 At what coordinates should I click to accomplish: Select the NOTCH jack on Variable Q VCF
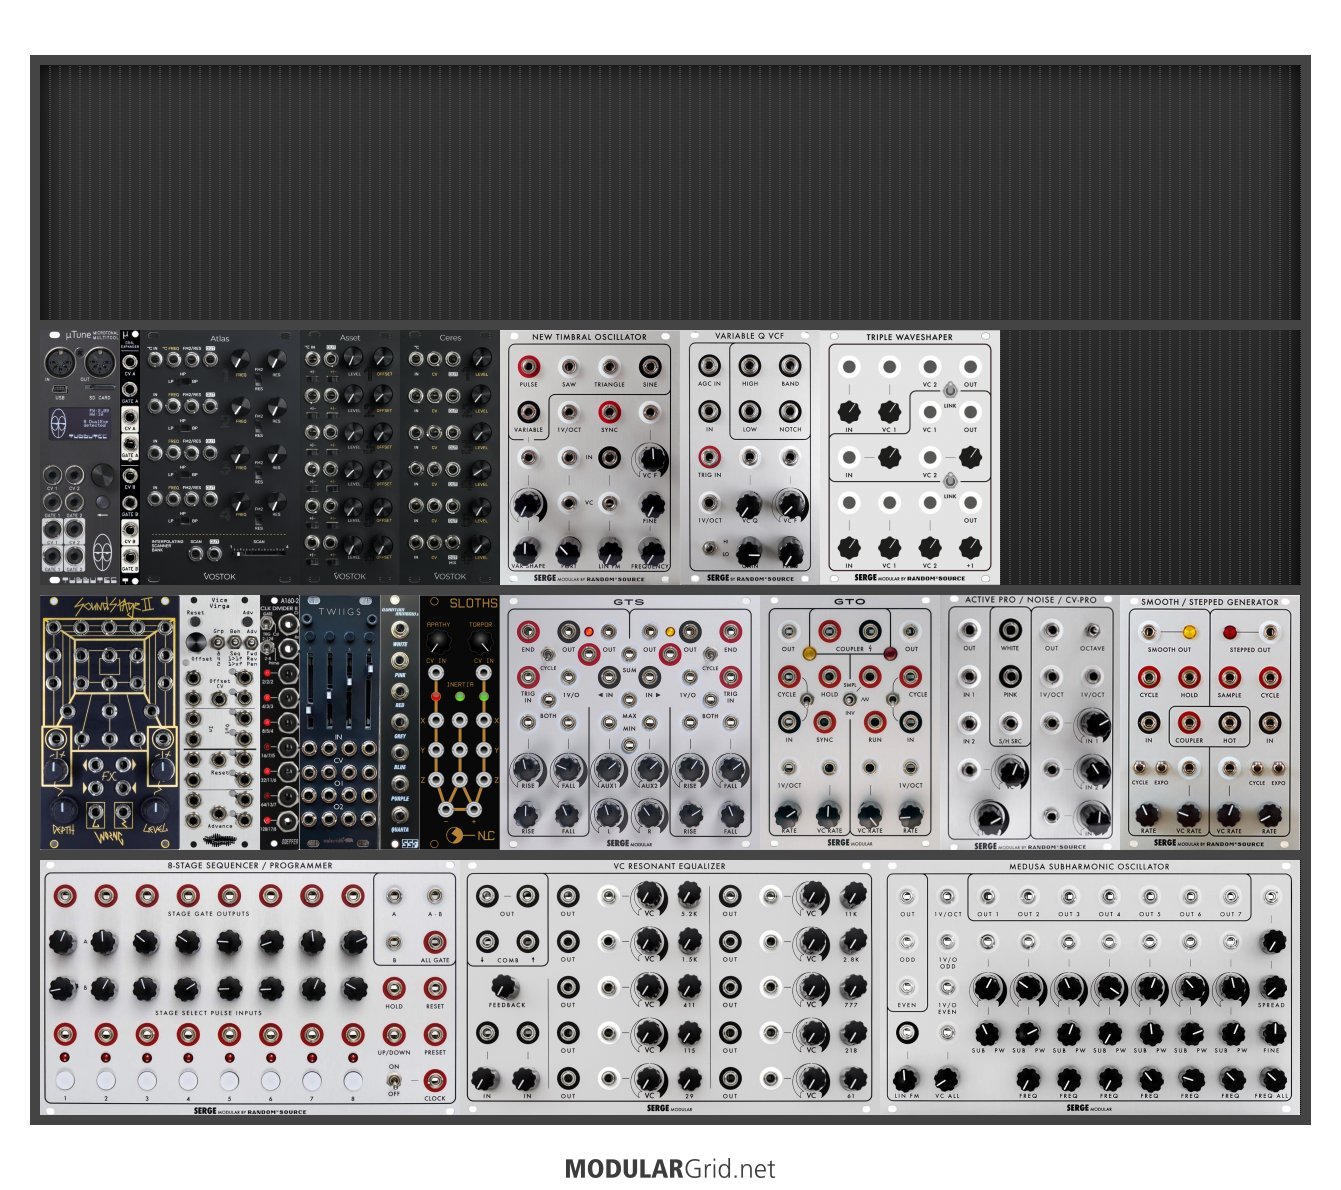[790, 411]
